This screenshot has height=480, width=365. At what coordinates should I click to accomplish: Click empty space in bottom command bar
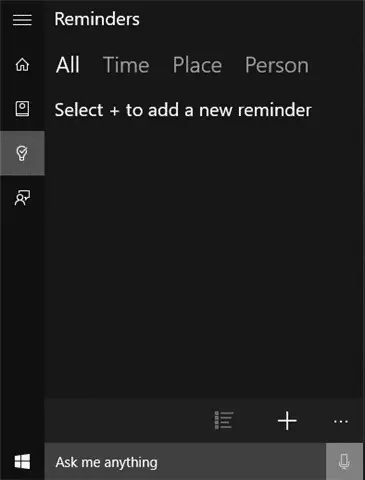click(127, 421)
